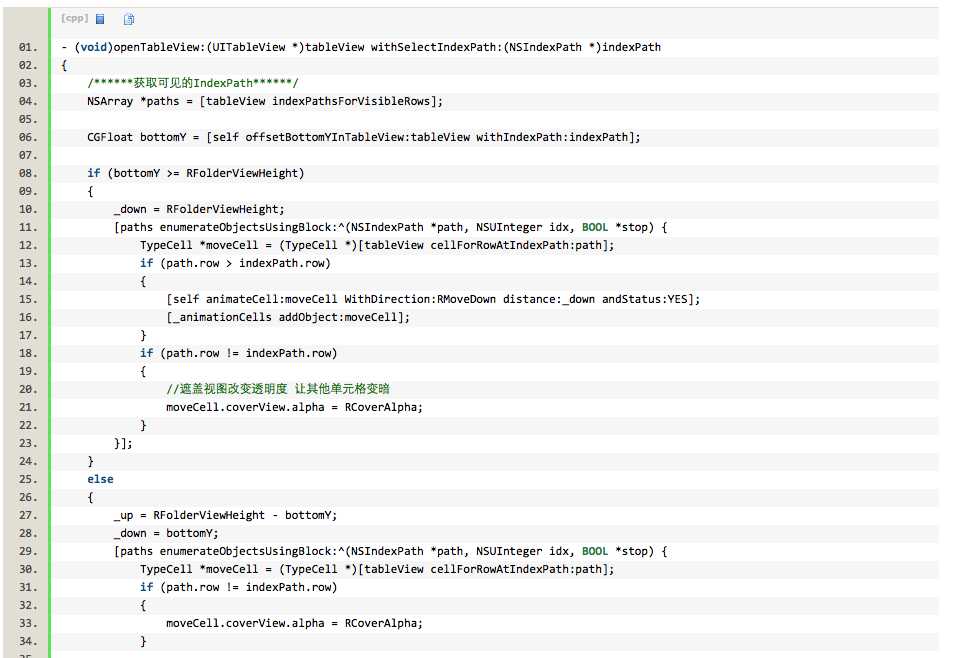Select the 'TypeCell *moveCell' code on line 30
Screen dimensions: 968x658
[377, 569]
